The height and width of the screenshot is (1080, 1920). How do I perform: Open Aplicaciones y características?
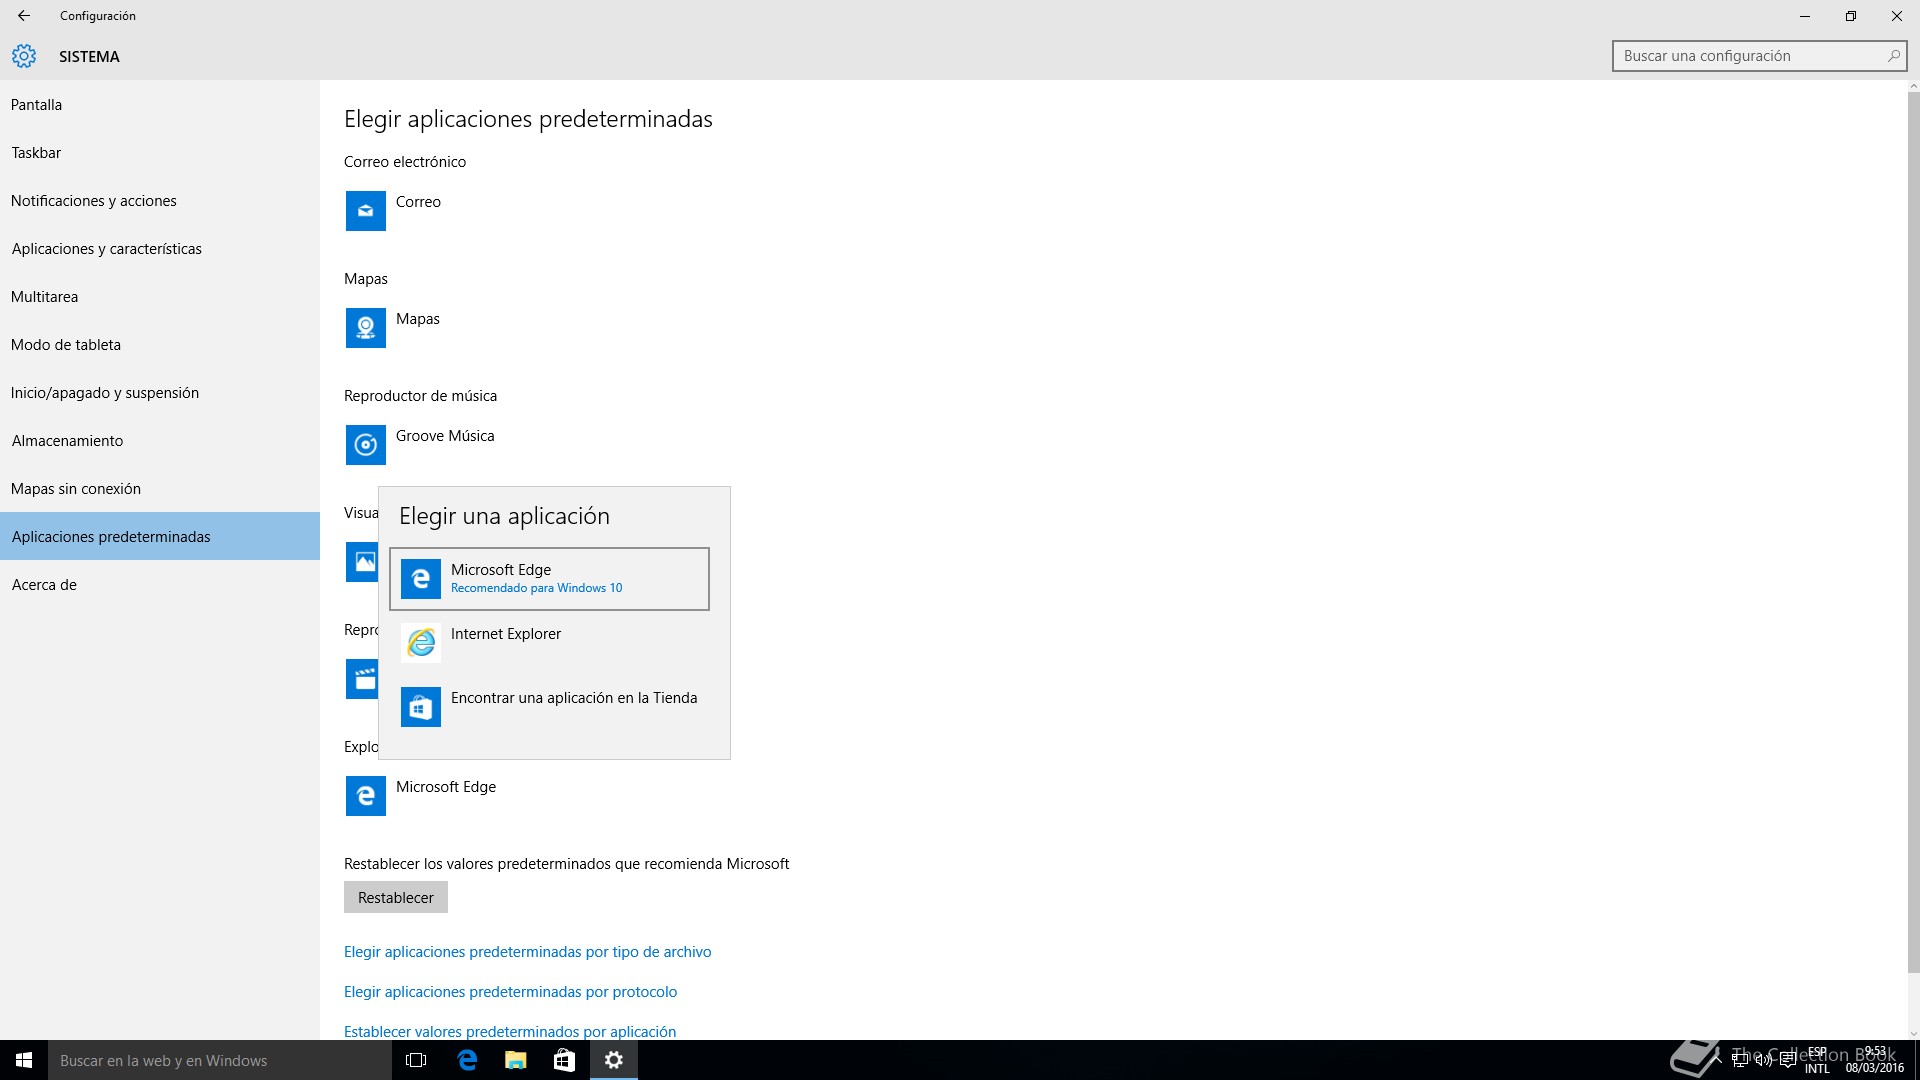pos(160,249)
